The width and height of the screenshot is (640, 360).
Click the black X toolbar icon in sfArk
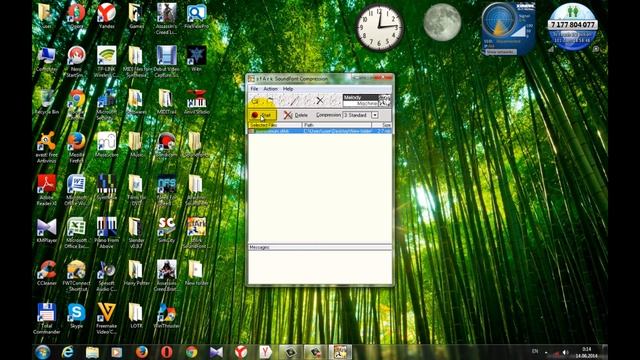click(x=320, y=100)
